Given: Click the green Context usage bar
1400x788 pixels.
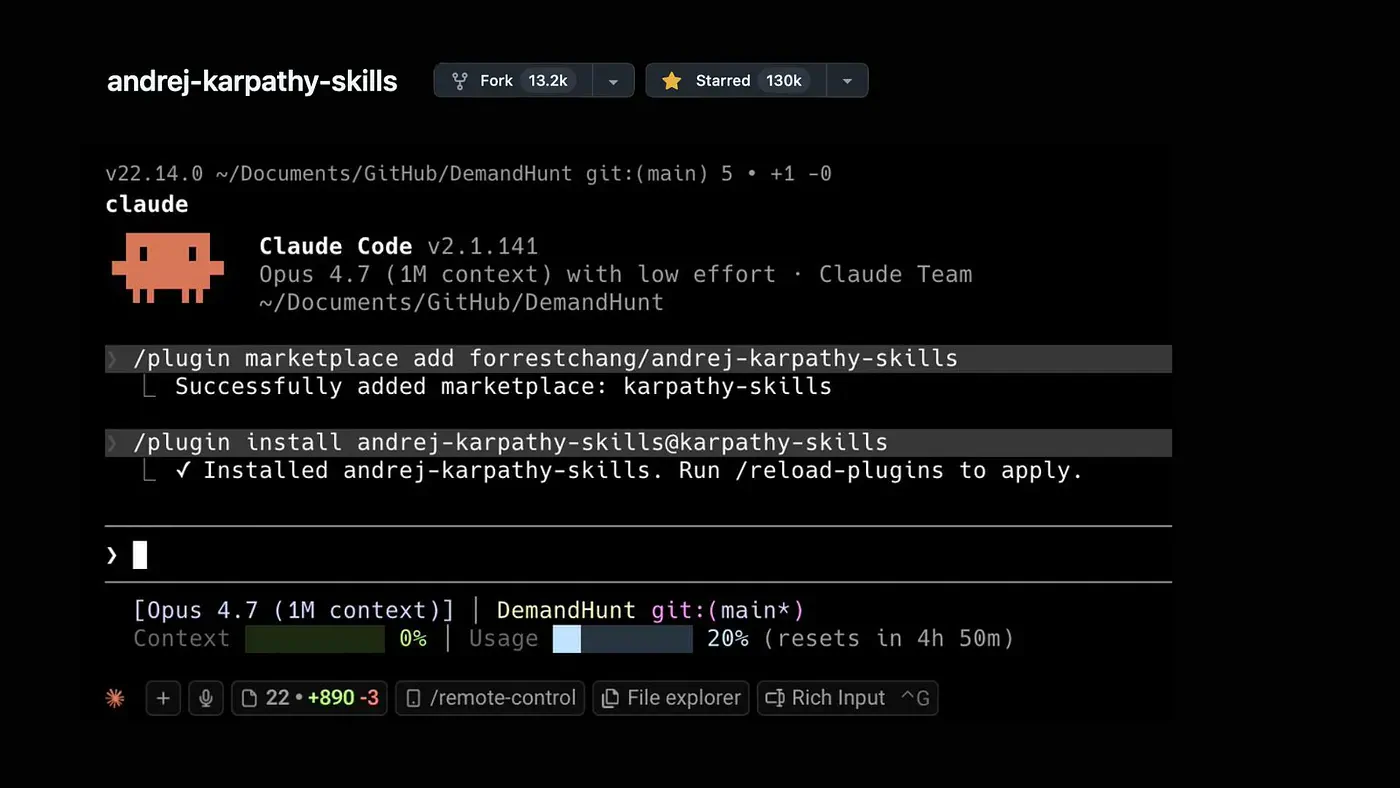Looking at the screenshot, I should tap(315, 639).
